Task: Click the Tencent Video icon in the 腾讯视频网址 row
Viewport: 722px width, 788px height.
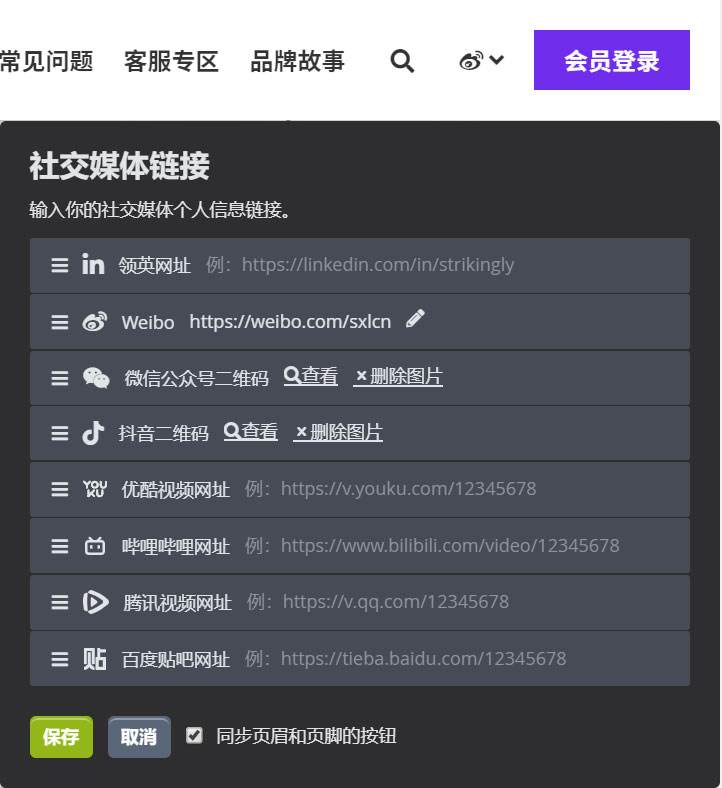Action: tap(95, 602)
